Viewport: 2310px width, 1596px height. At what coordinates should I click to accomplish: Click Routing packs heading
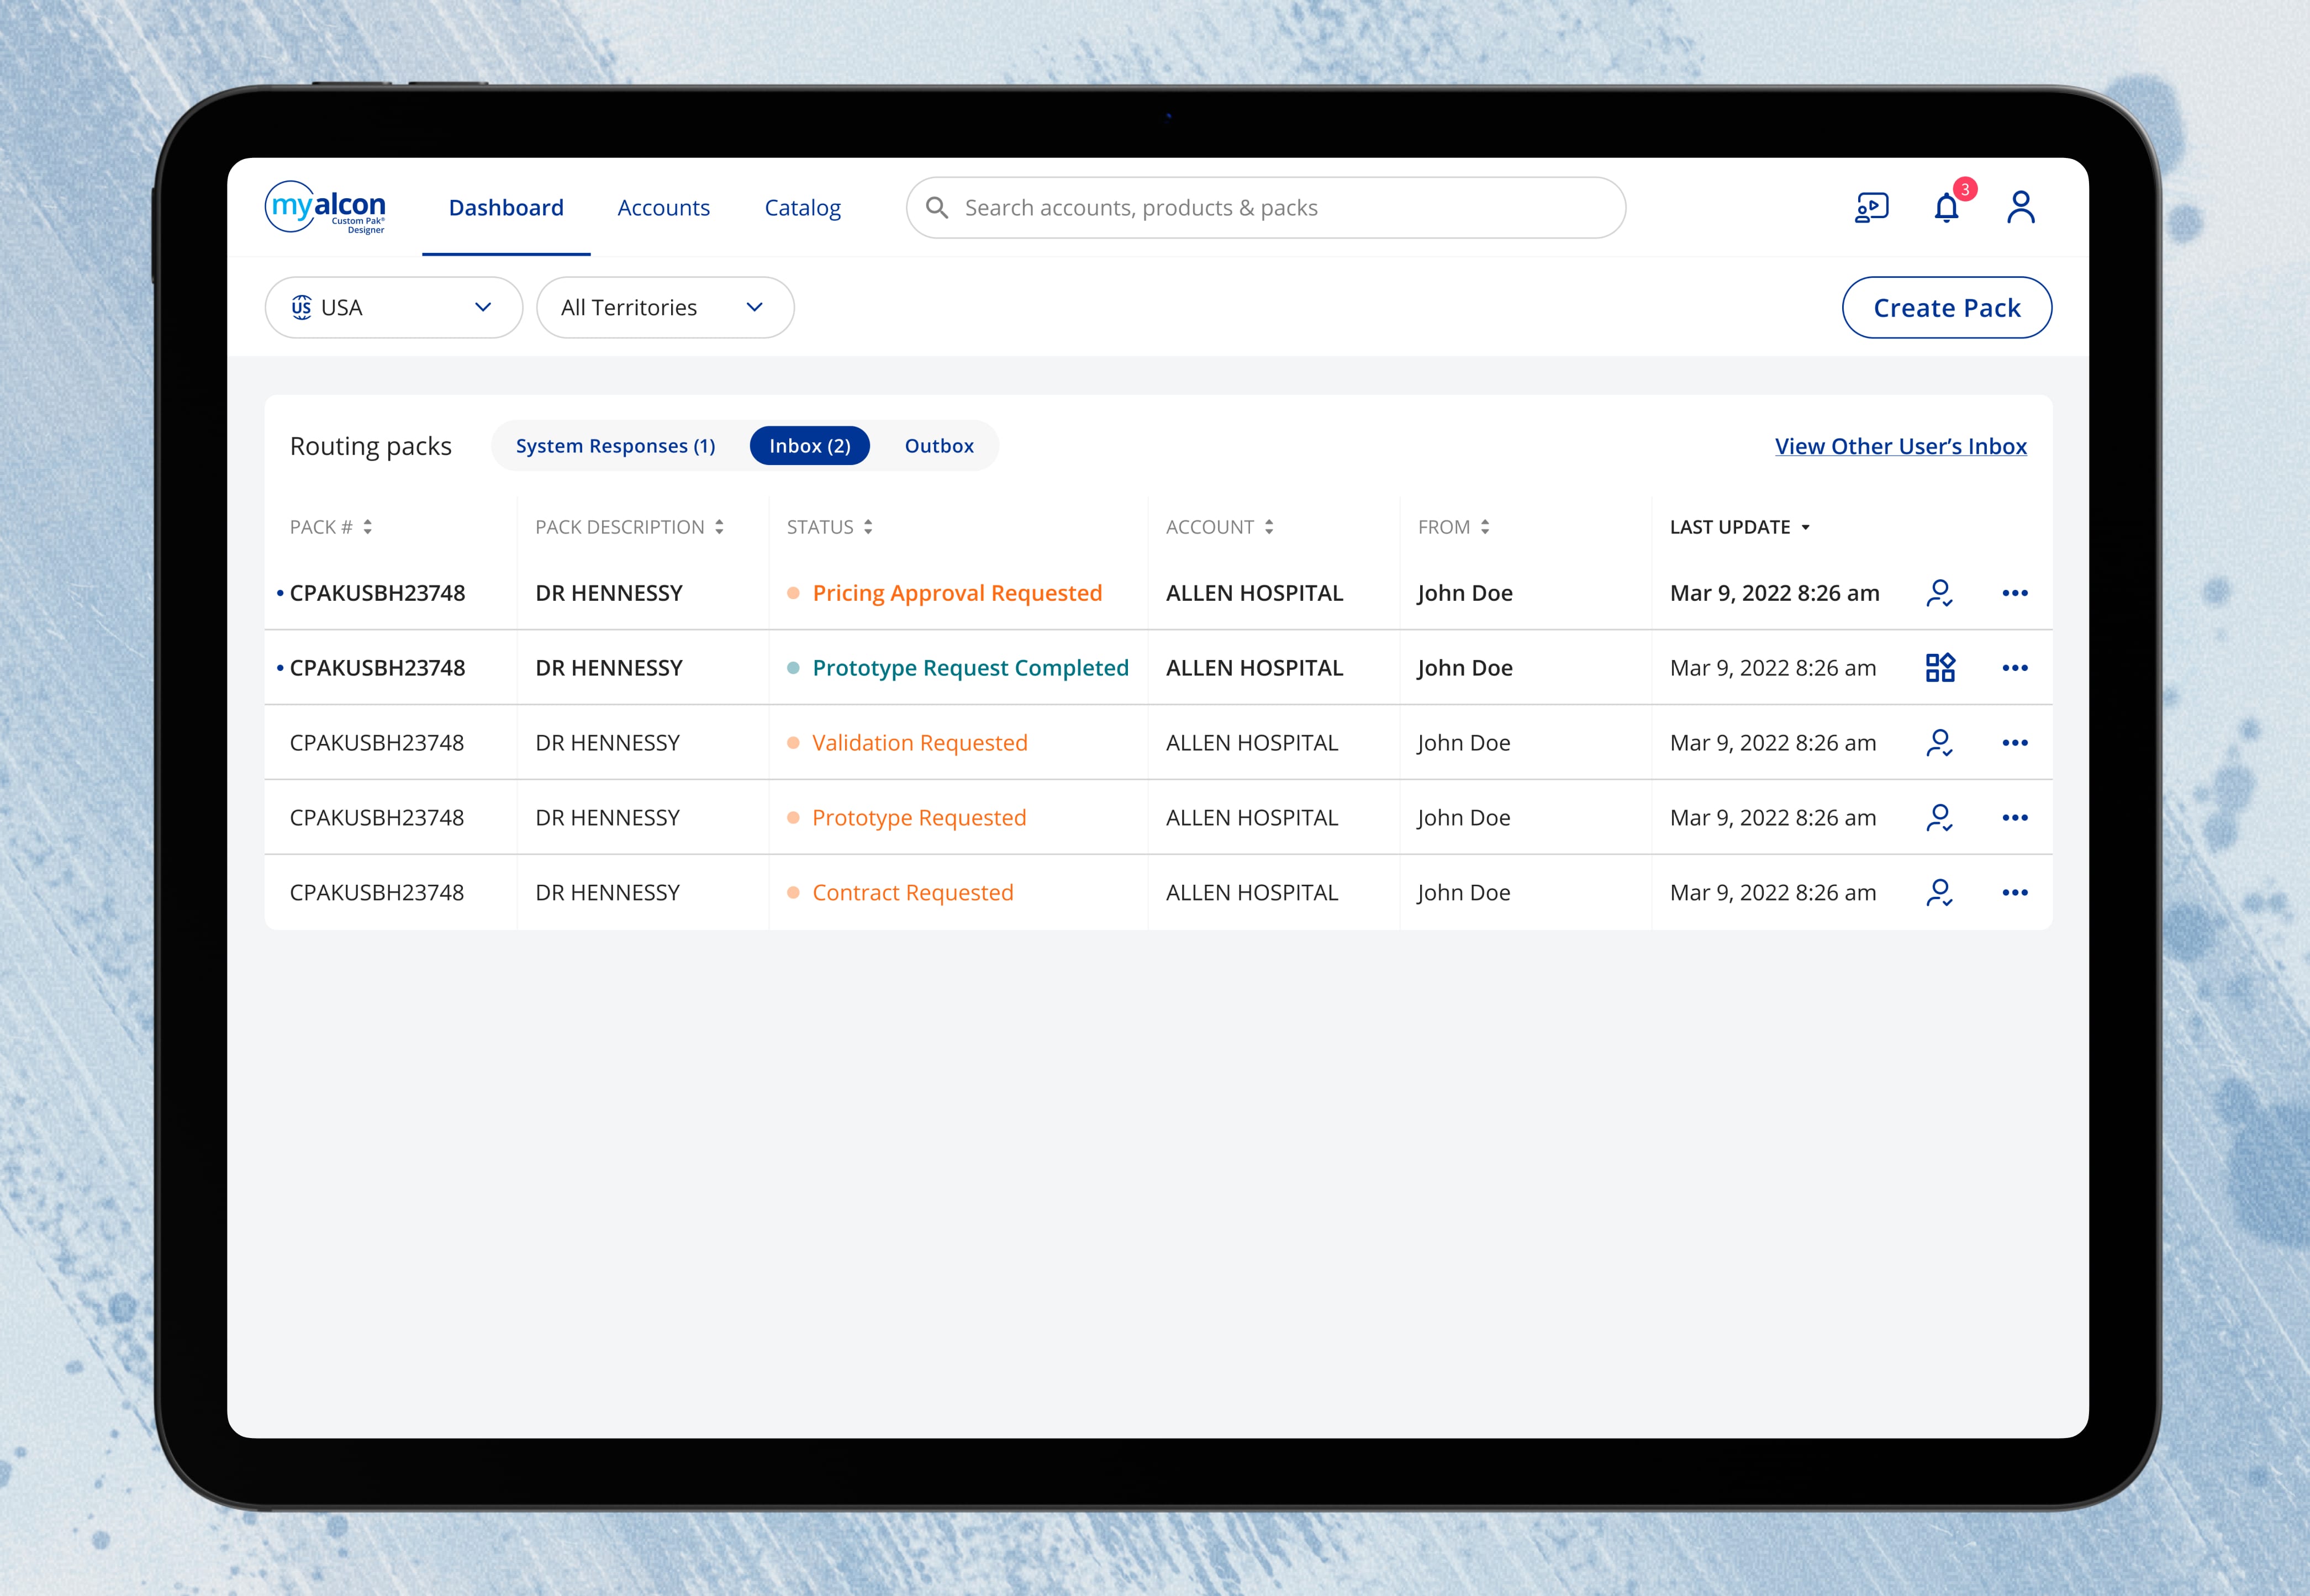pos(370,446)
